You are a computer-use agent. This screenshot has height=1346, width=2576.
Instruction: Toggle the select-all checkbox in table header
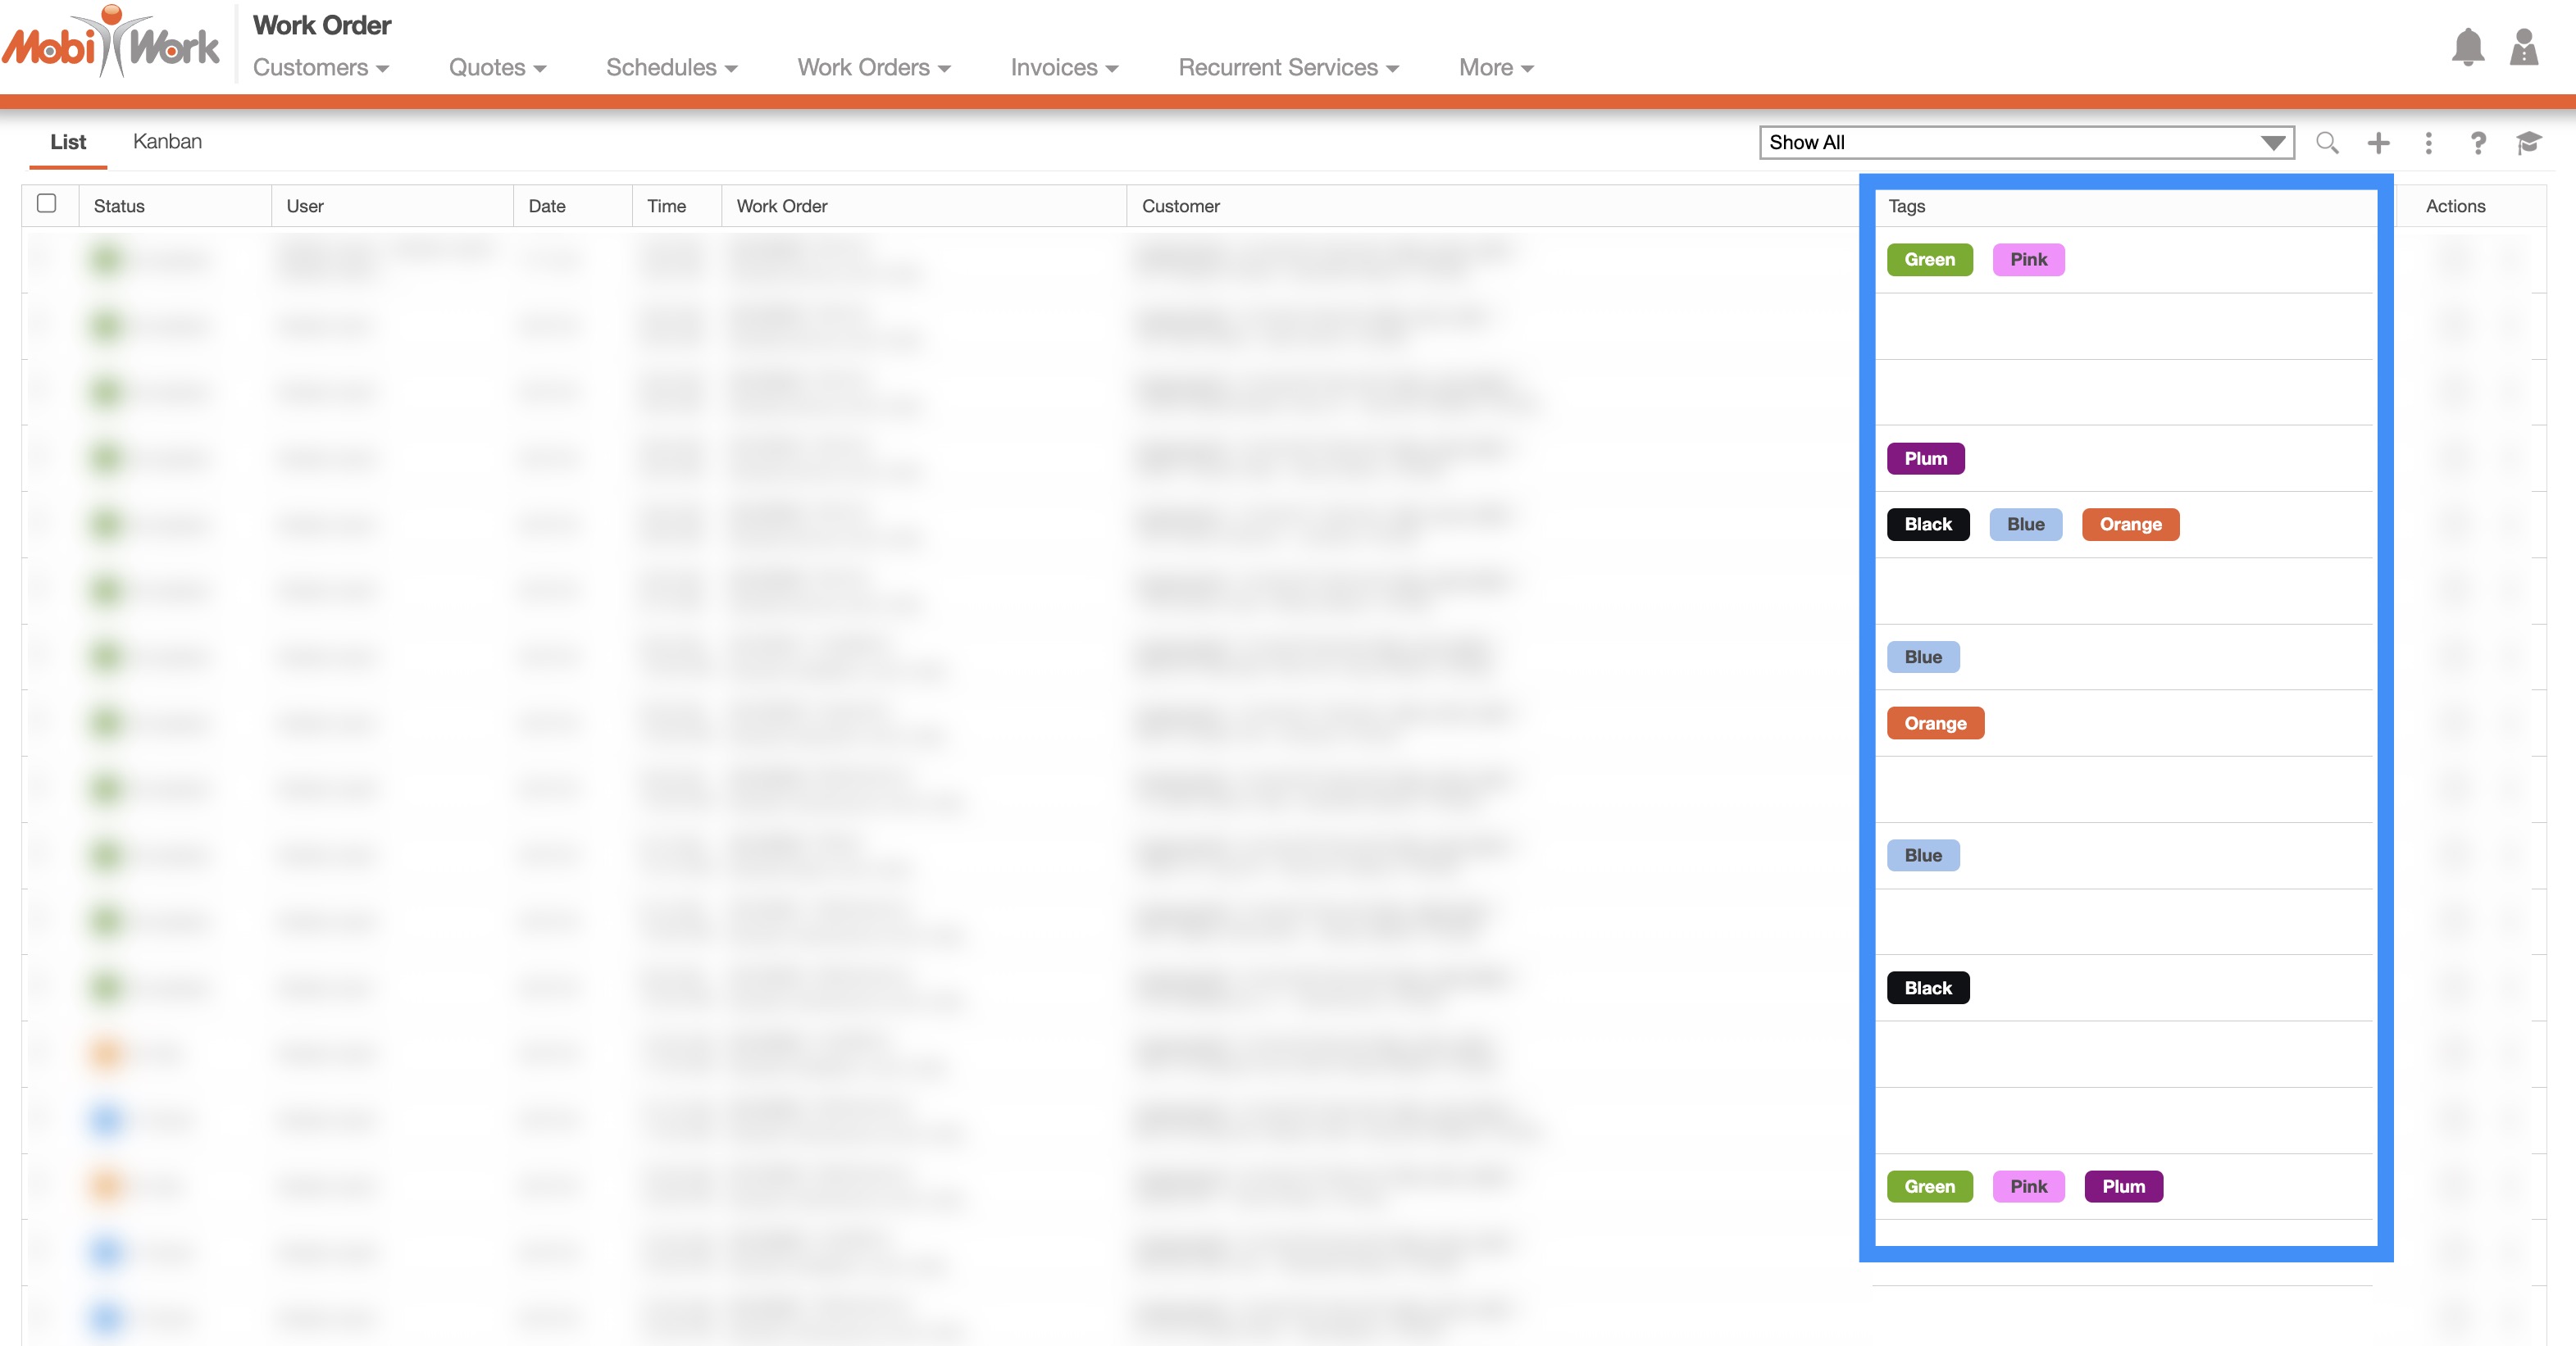pos(46,204)
